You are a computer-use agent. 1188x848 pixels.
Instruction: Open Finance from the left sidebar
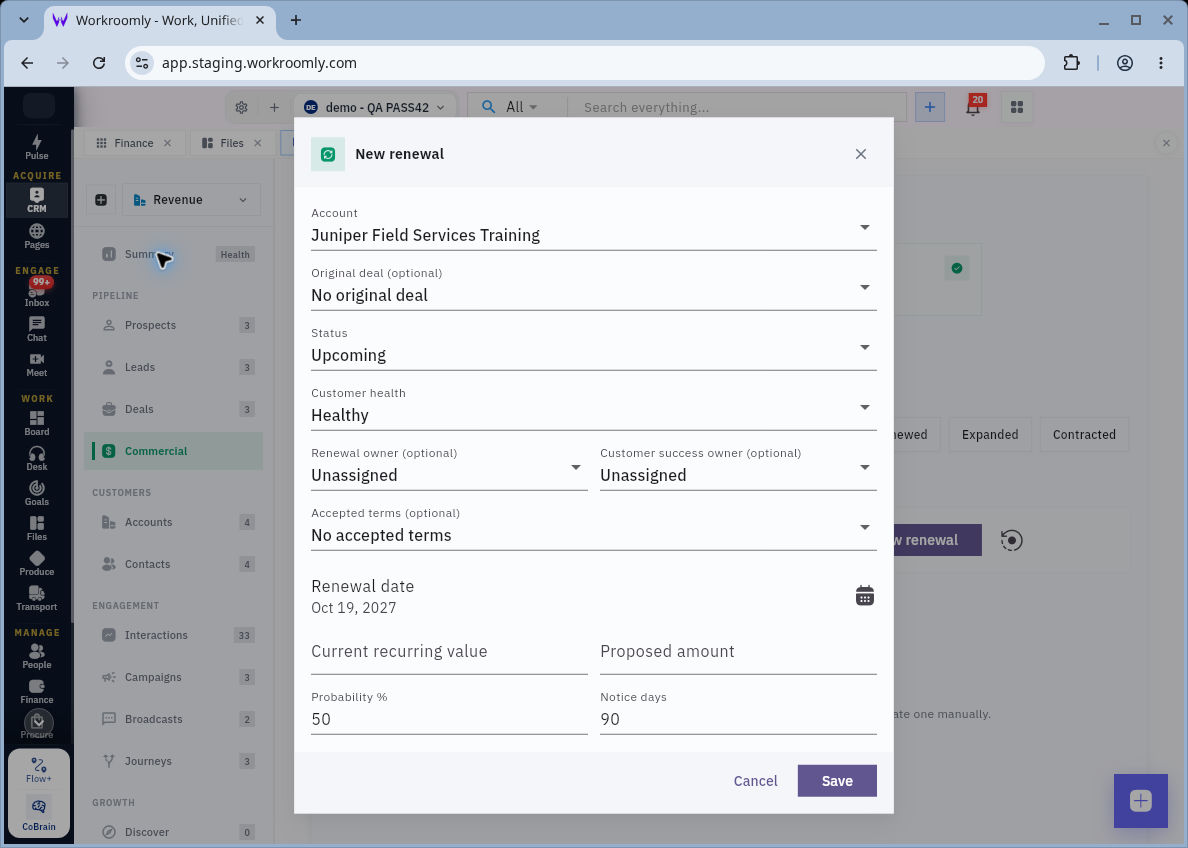pyautogui.click(x=36, y=691)
